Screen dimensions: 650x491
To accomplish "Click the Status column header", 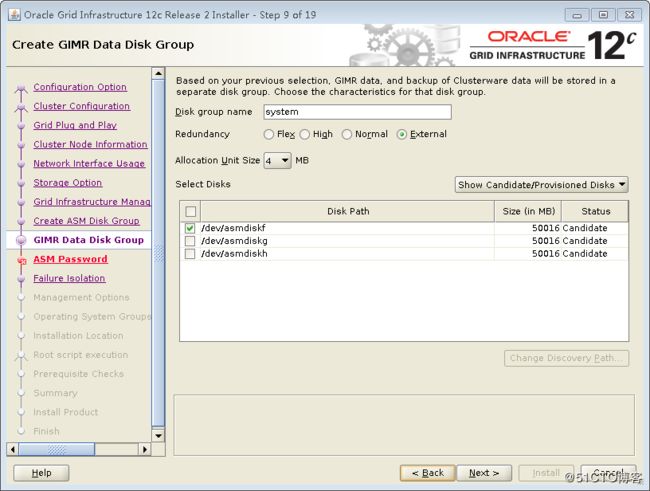I will 595,211.
